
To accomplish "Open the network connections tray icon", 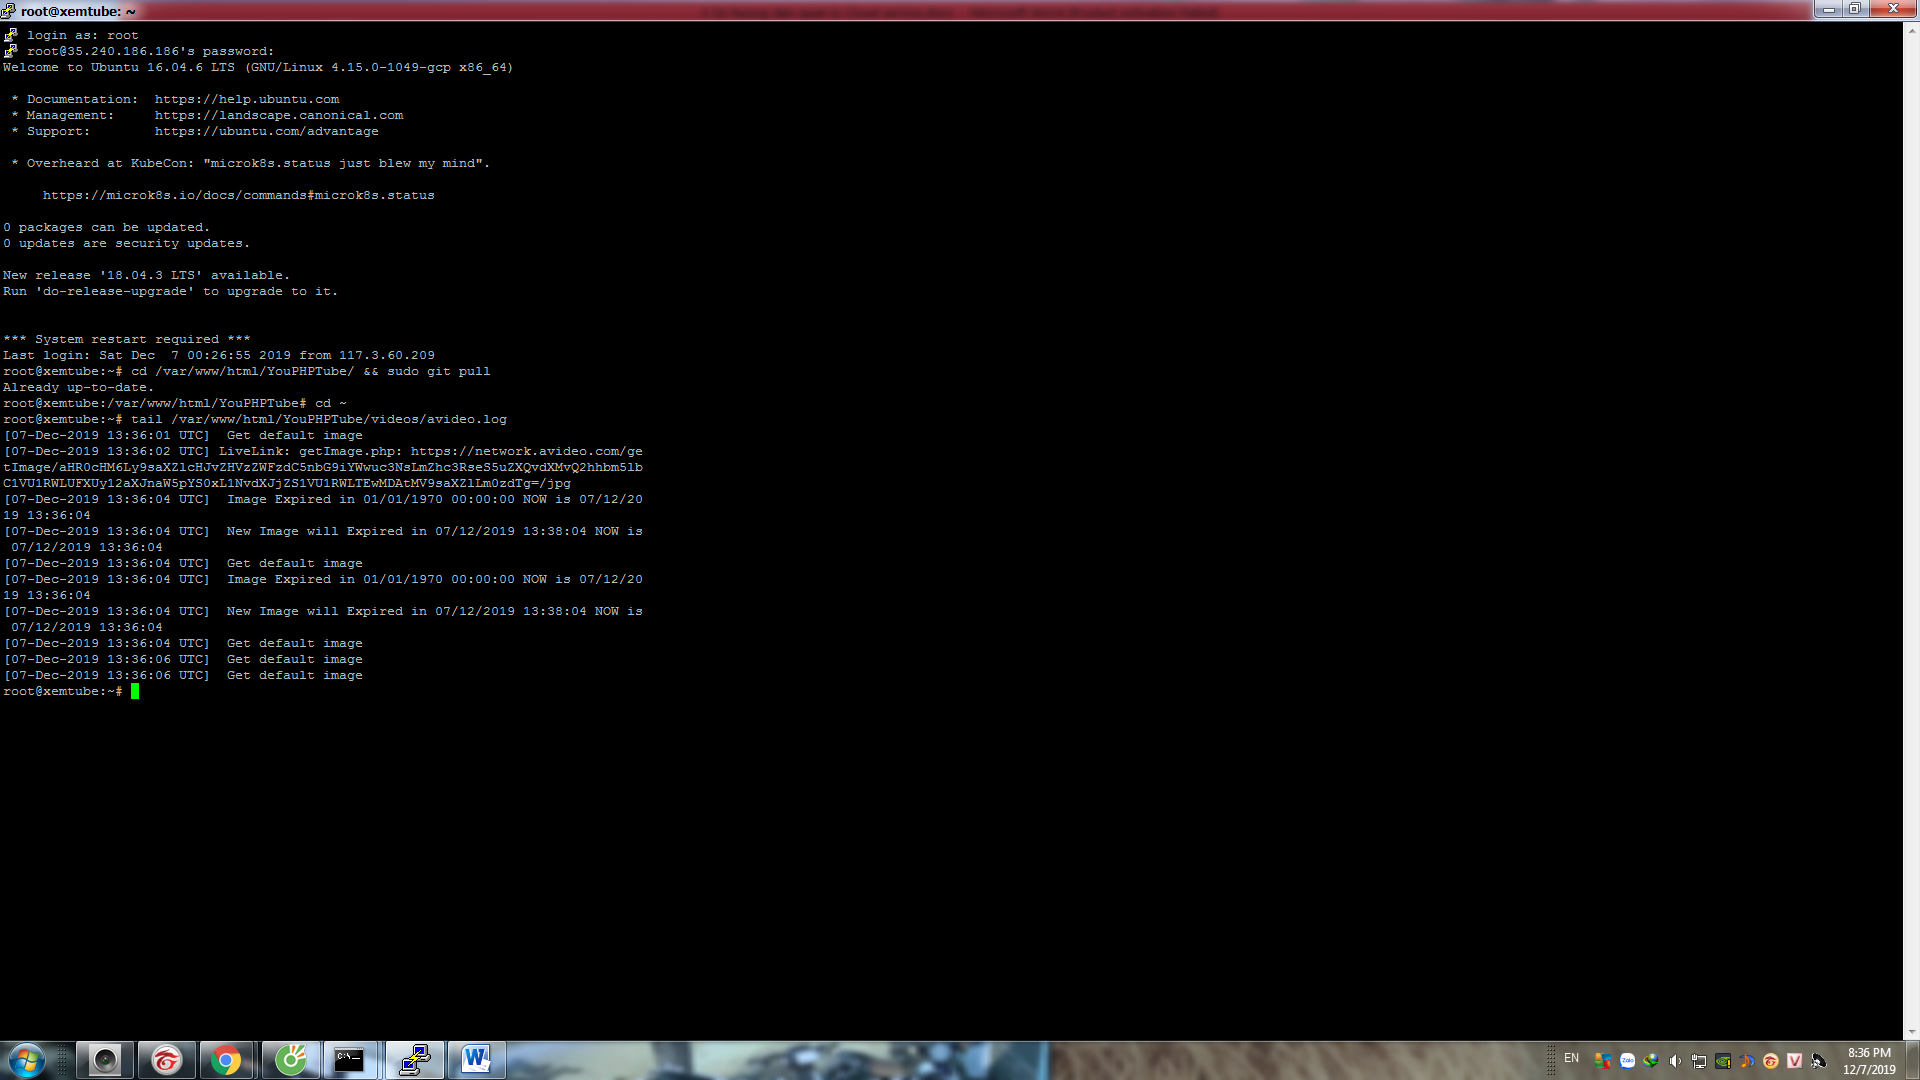I will [1699, 1061].
